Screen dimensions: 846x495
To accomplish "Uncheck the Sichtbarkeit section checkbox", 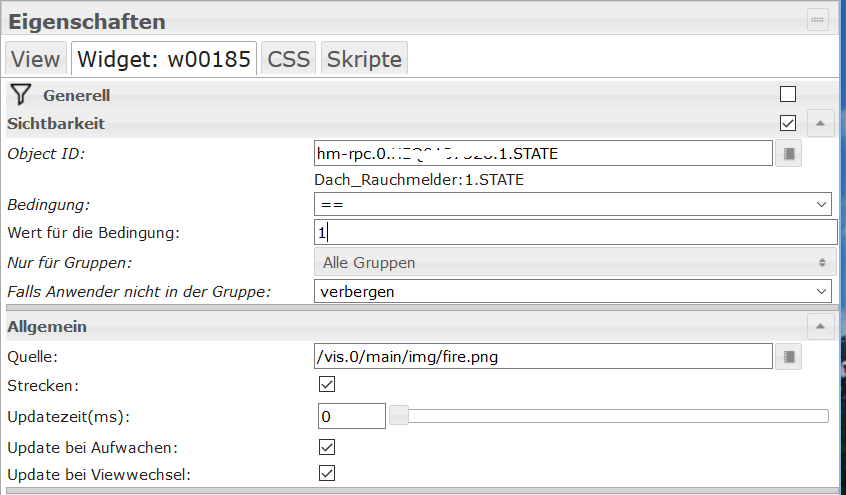I will pyautogui.click(x=788, y=124).
